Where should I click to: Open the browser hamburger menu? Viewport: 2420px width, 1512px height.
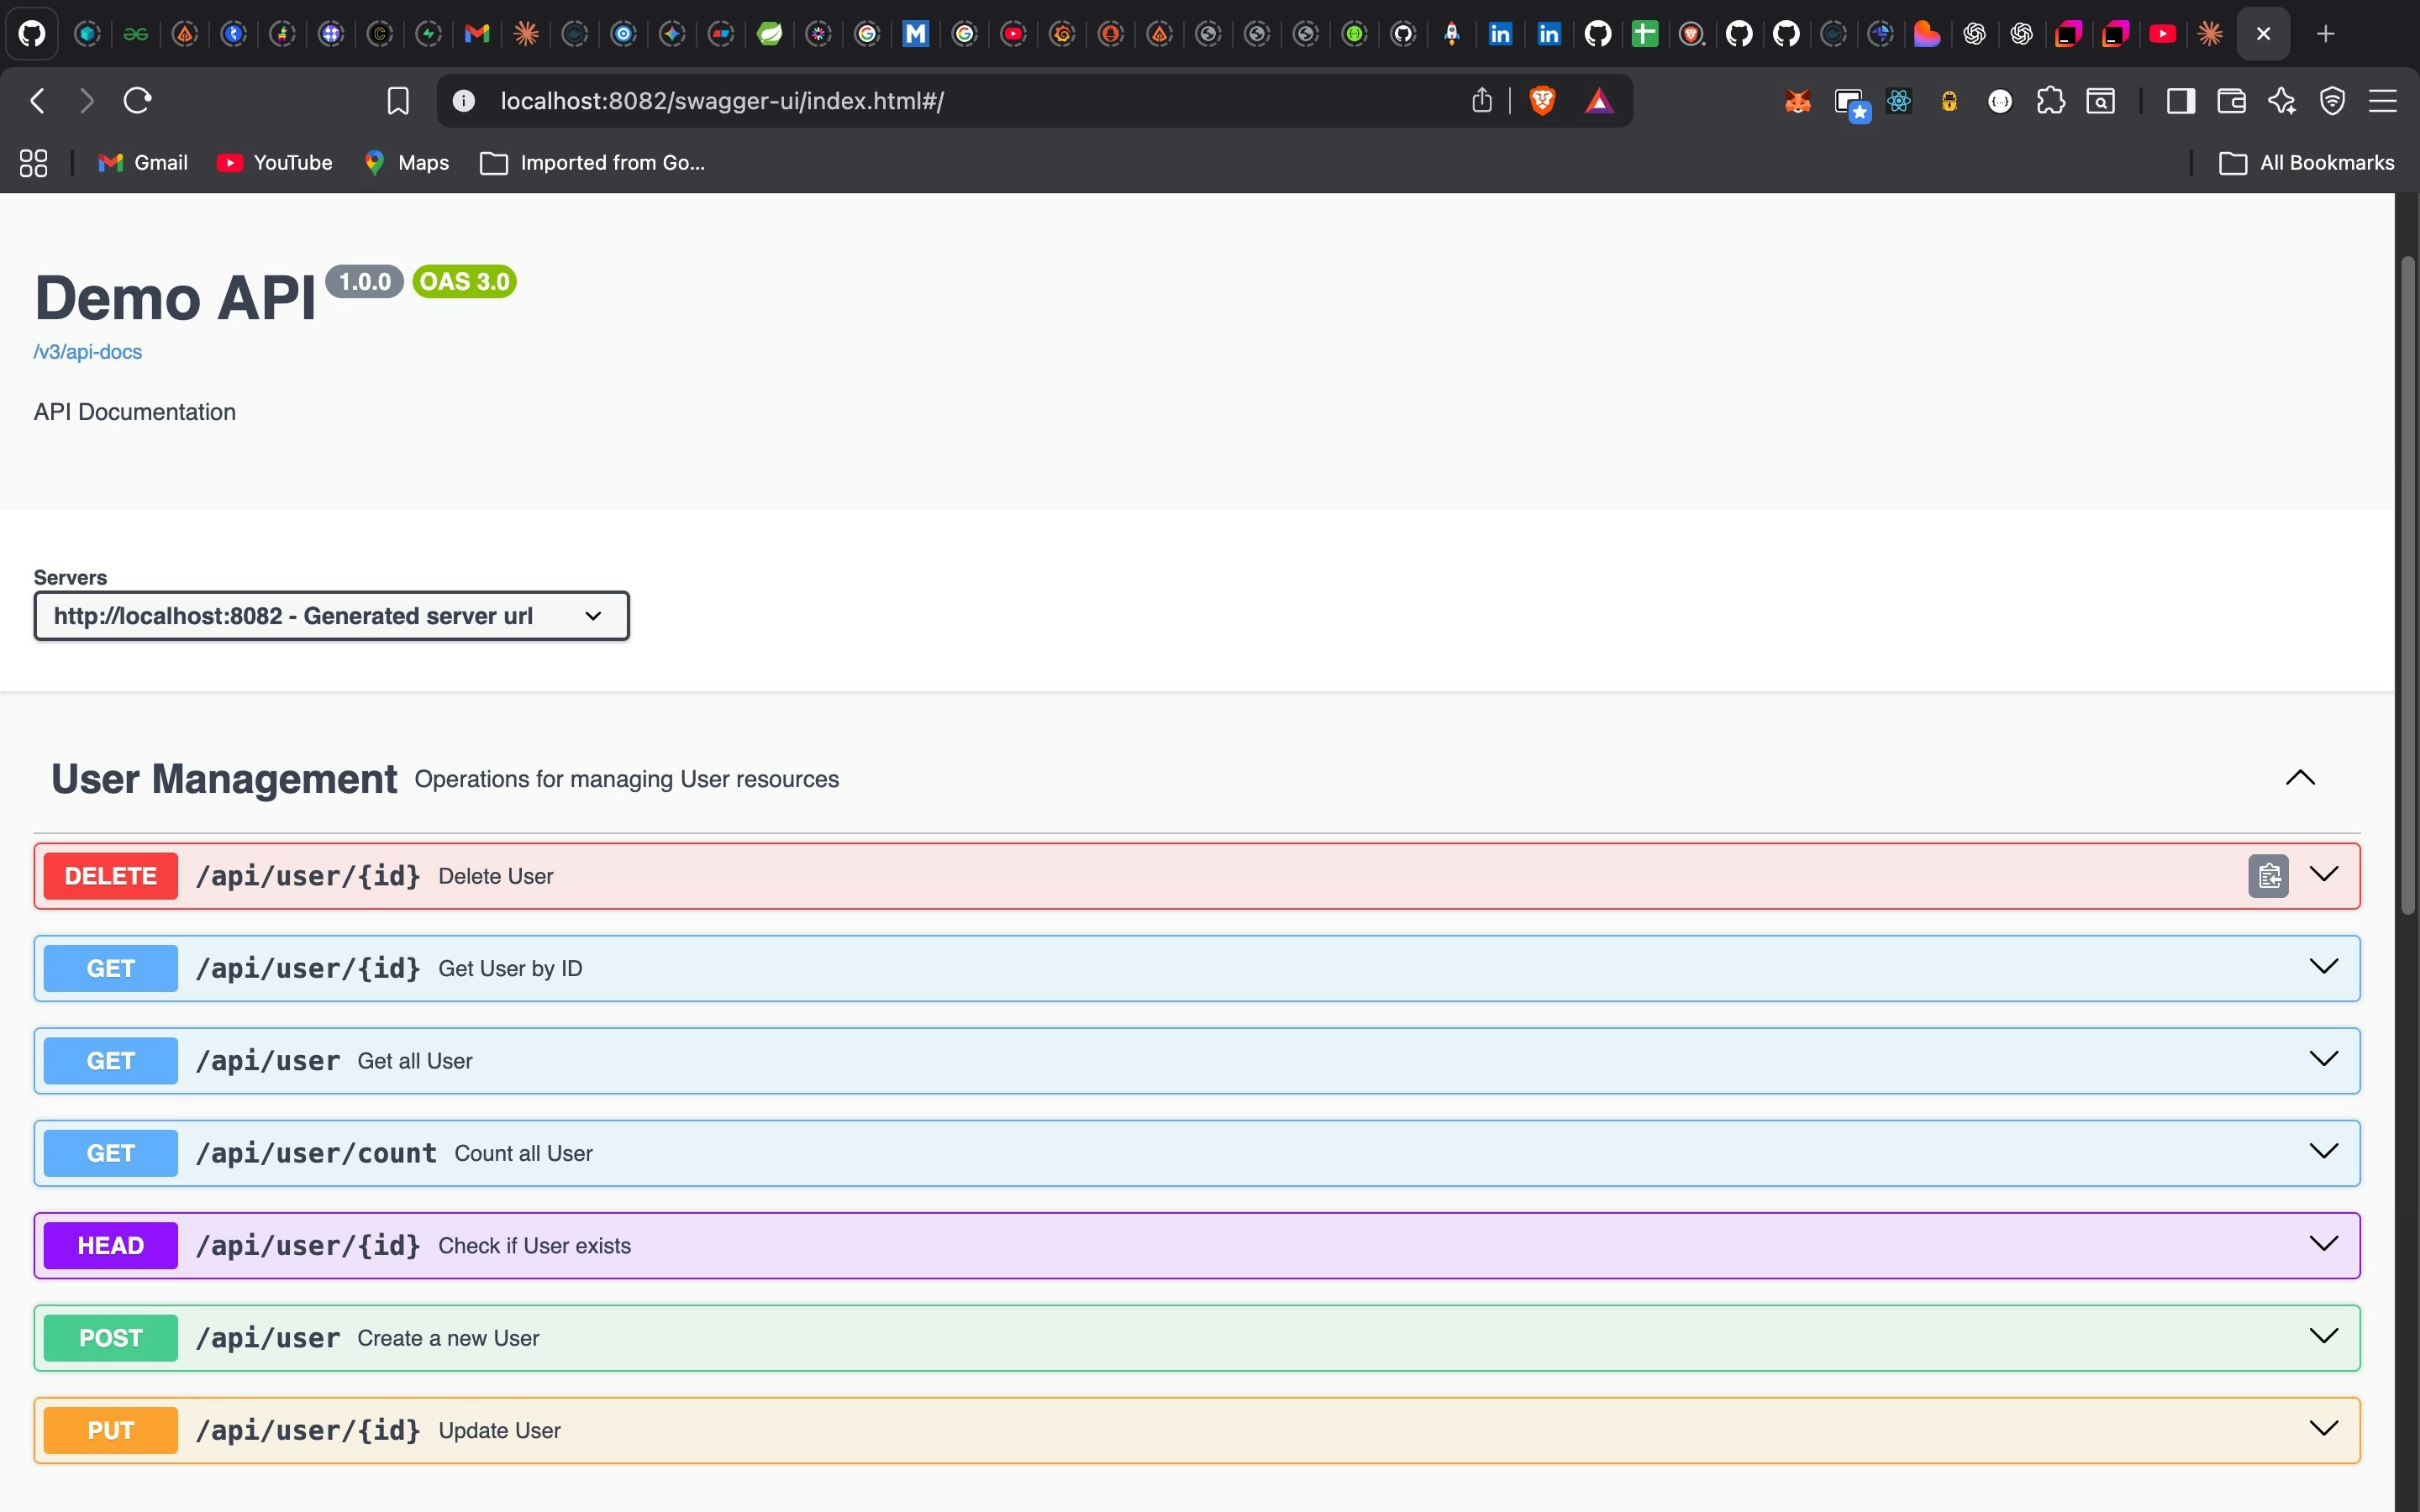tap(2384, 100)
